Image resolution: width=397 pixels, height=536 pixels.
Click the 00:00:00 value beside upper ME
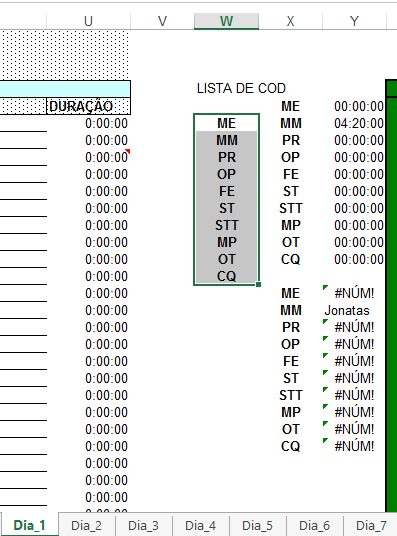tap(354, 106)
